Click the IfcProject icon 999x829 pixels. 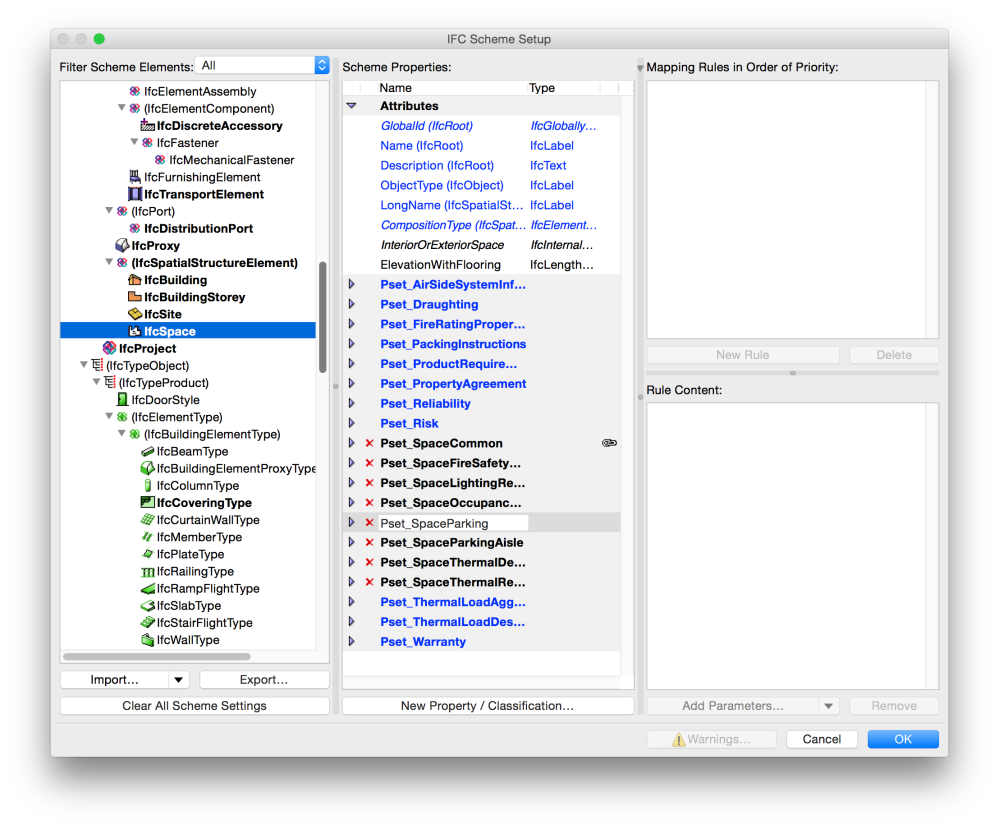click(x=110, y=348)
